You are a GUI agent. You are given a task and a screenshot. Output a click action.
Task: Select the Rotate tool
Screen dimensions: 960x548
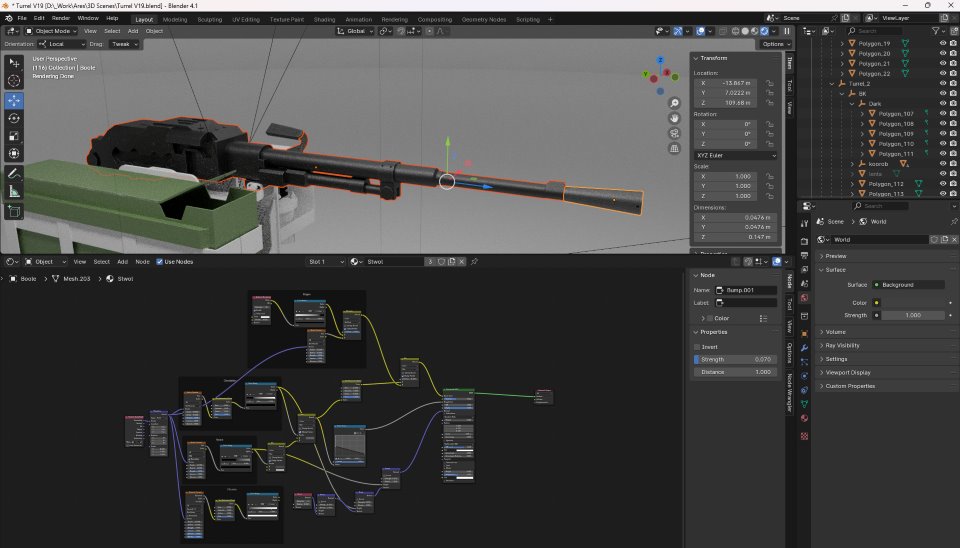(x=14, y=118)
